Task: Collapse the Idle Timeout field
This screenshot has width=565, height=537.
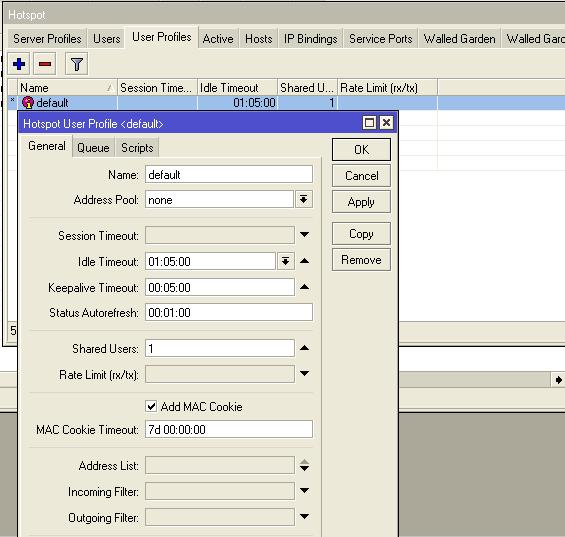Action: [304, 261]
